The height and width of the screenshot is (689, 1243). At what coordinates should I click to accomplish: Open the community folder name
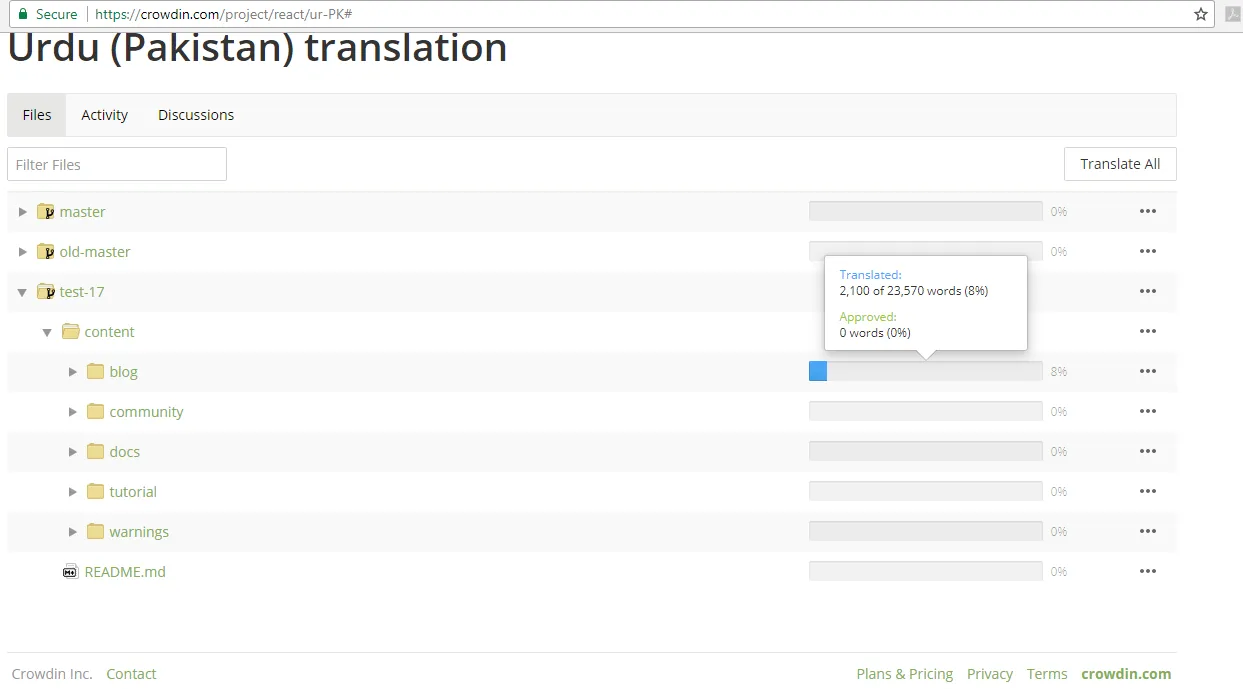pyautogui.click(x=146, y=412)
